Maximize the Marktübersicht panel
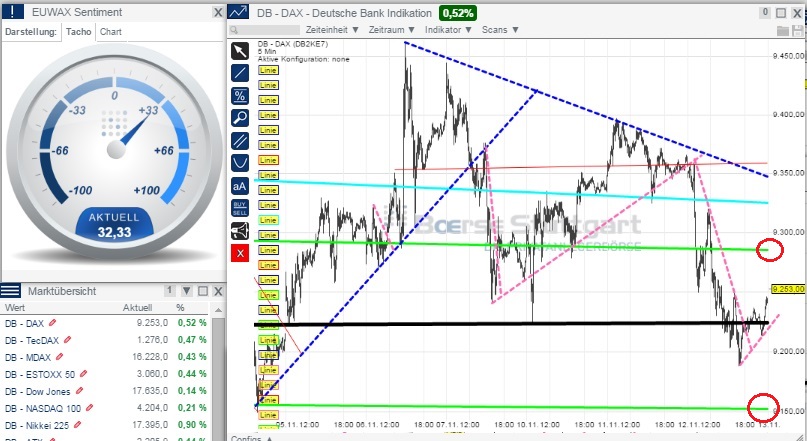The width and height of the screenshot is (807, 441). (x=203, y=291)
